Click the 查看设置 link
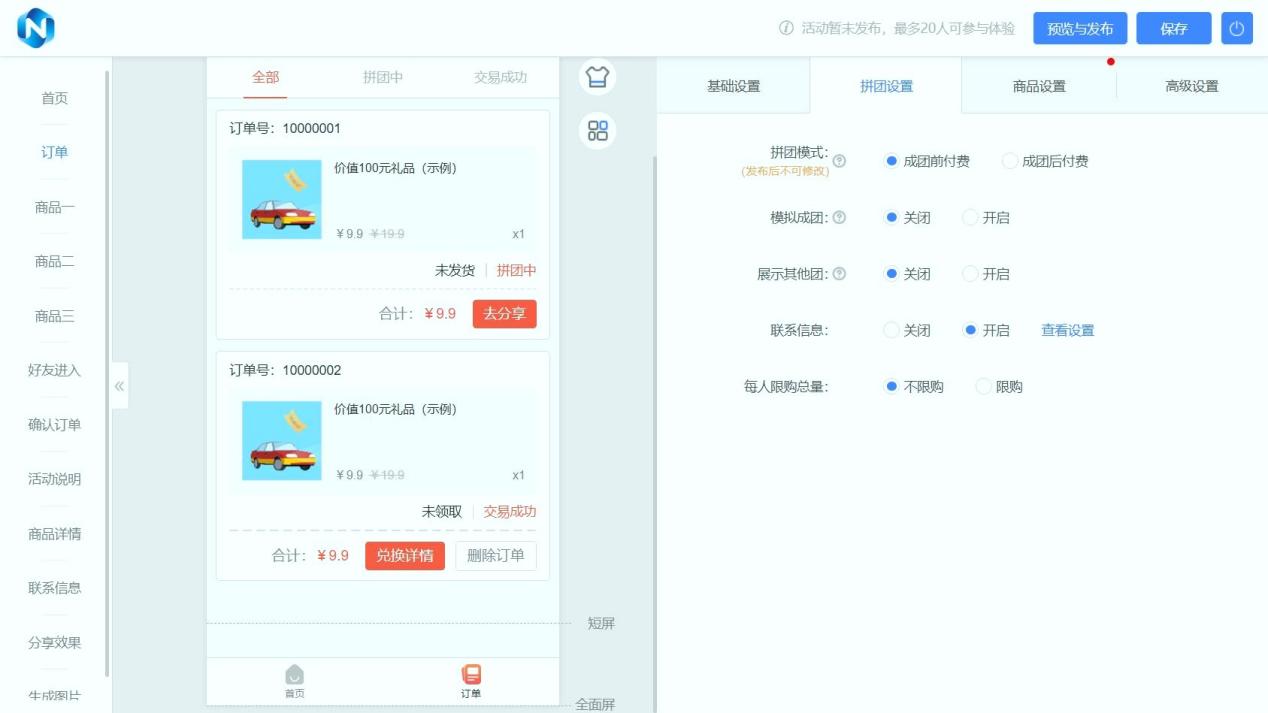 click(1067, 331)
